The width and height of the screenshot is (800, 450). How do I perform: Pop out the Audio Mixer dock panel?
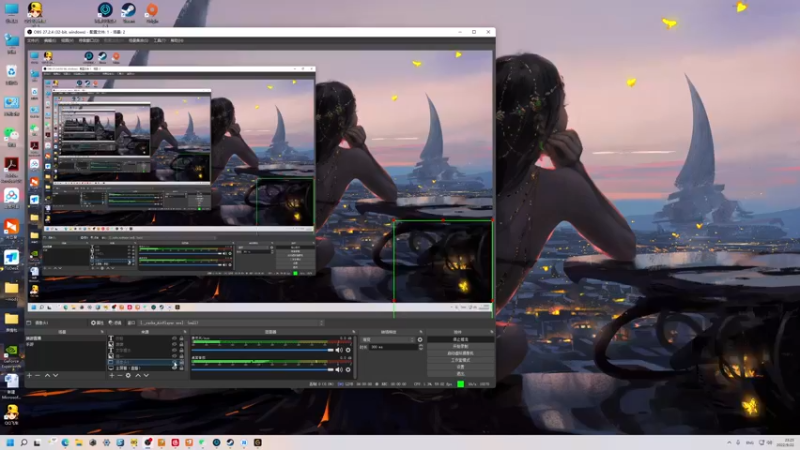click(x=354, y=332)
